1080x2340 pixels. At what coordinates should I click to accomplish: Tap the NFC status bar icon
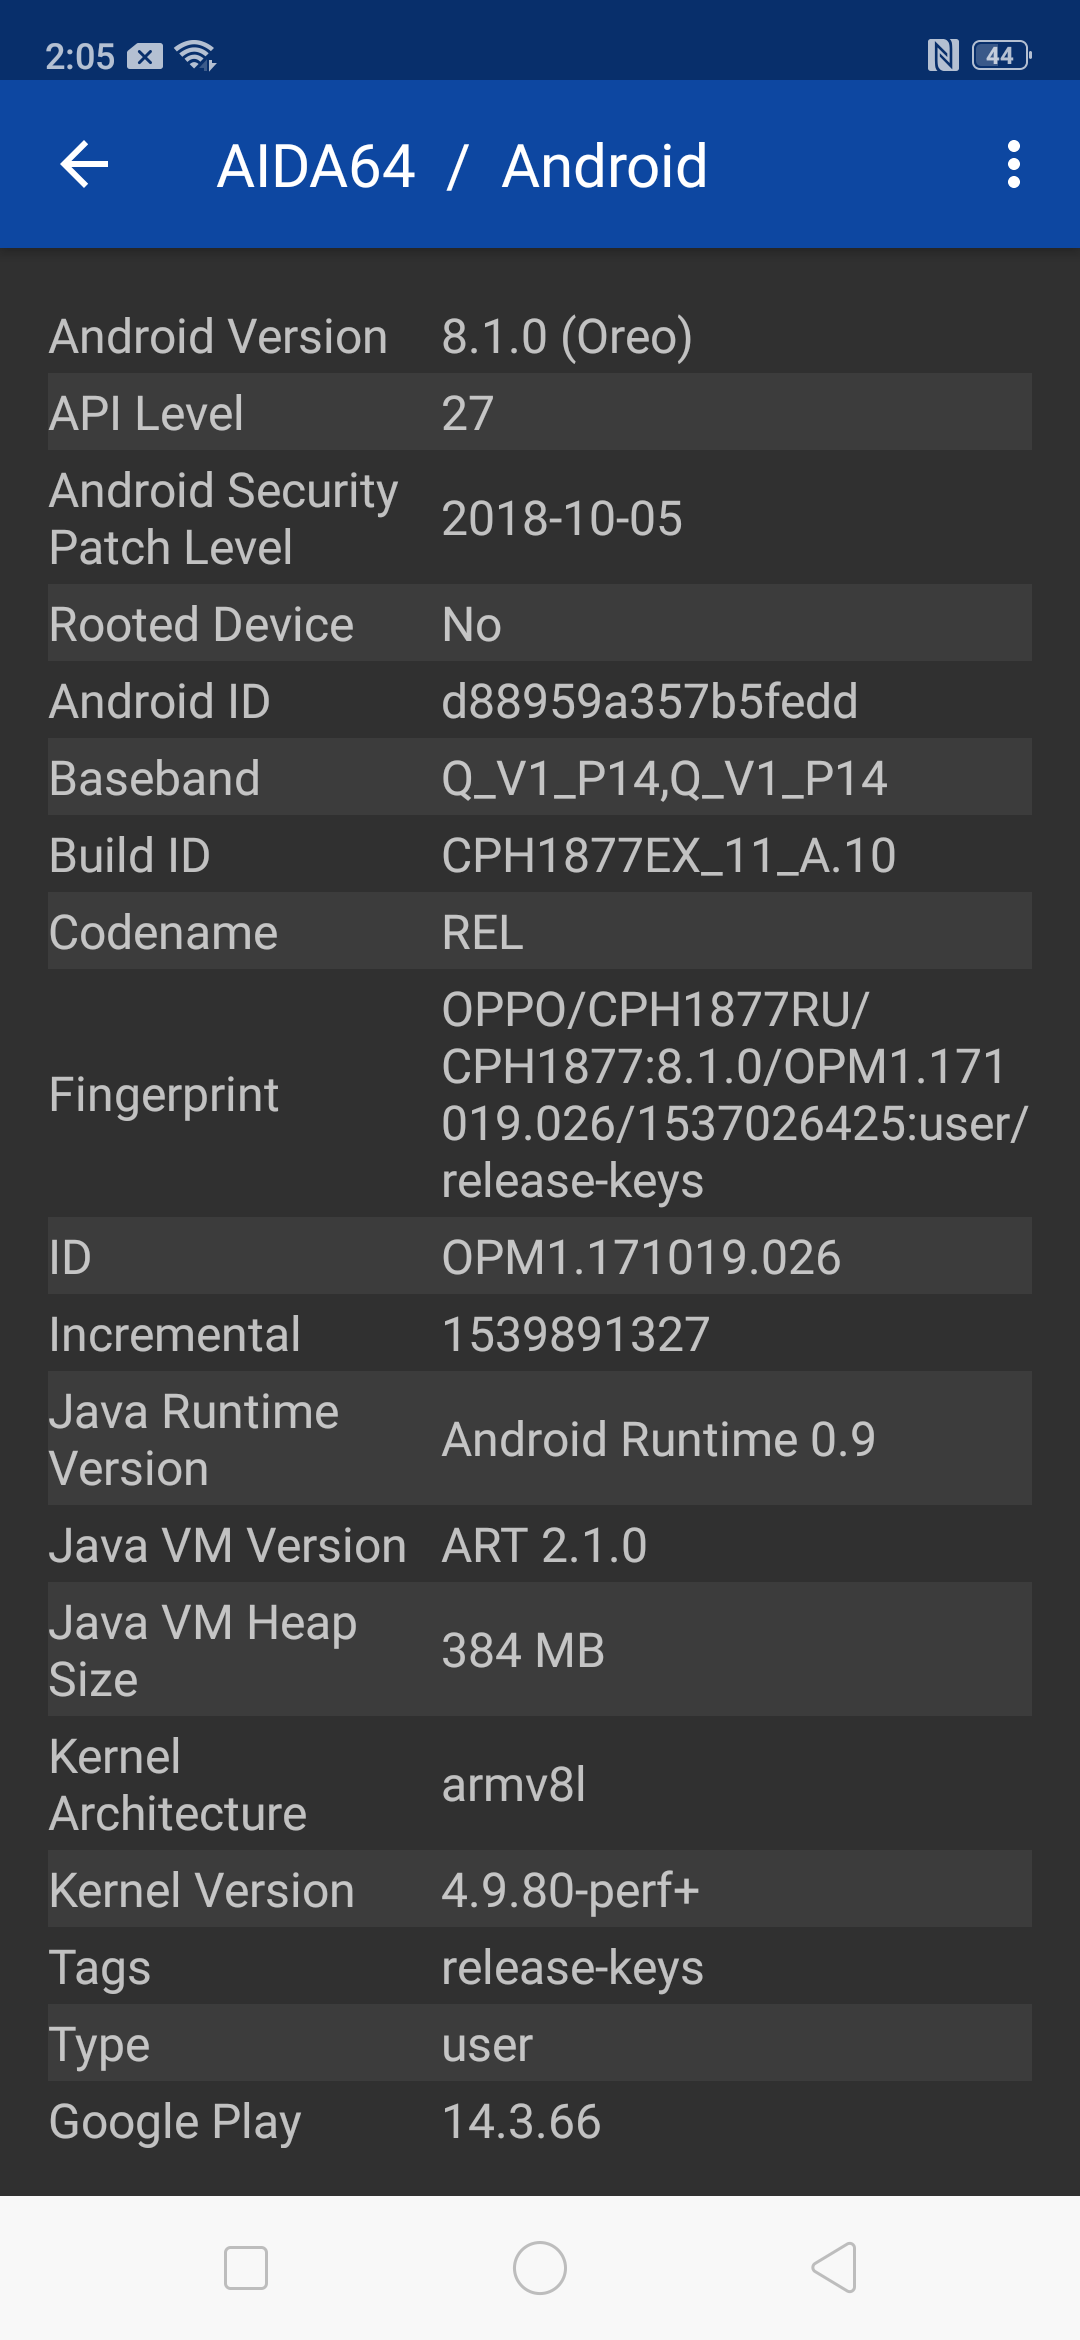pyautogui.click(x=942, y=56)
